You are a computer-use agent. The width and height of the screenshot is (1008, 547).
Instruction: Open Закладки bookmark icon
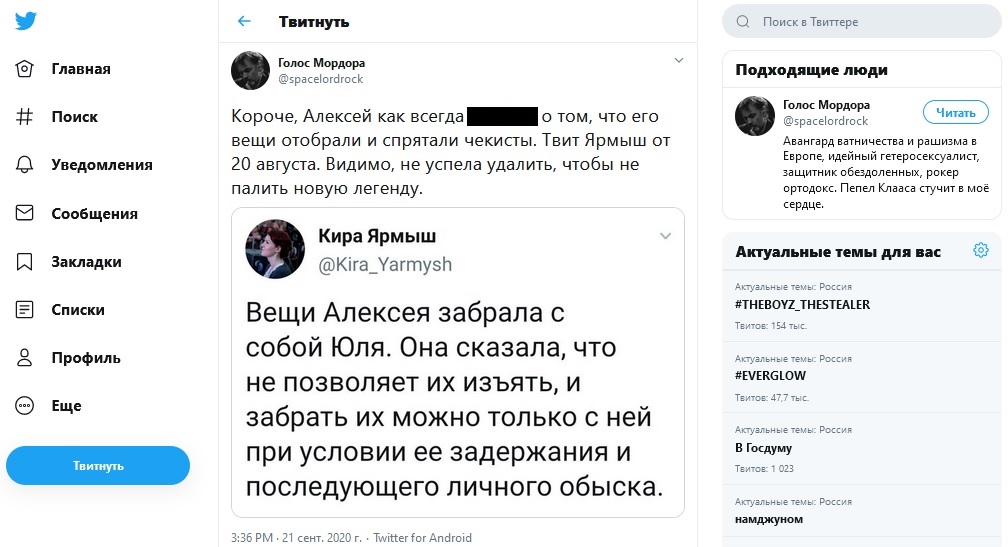pos(26,262)
